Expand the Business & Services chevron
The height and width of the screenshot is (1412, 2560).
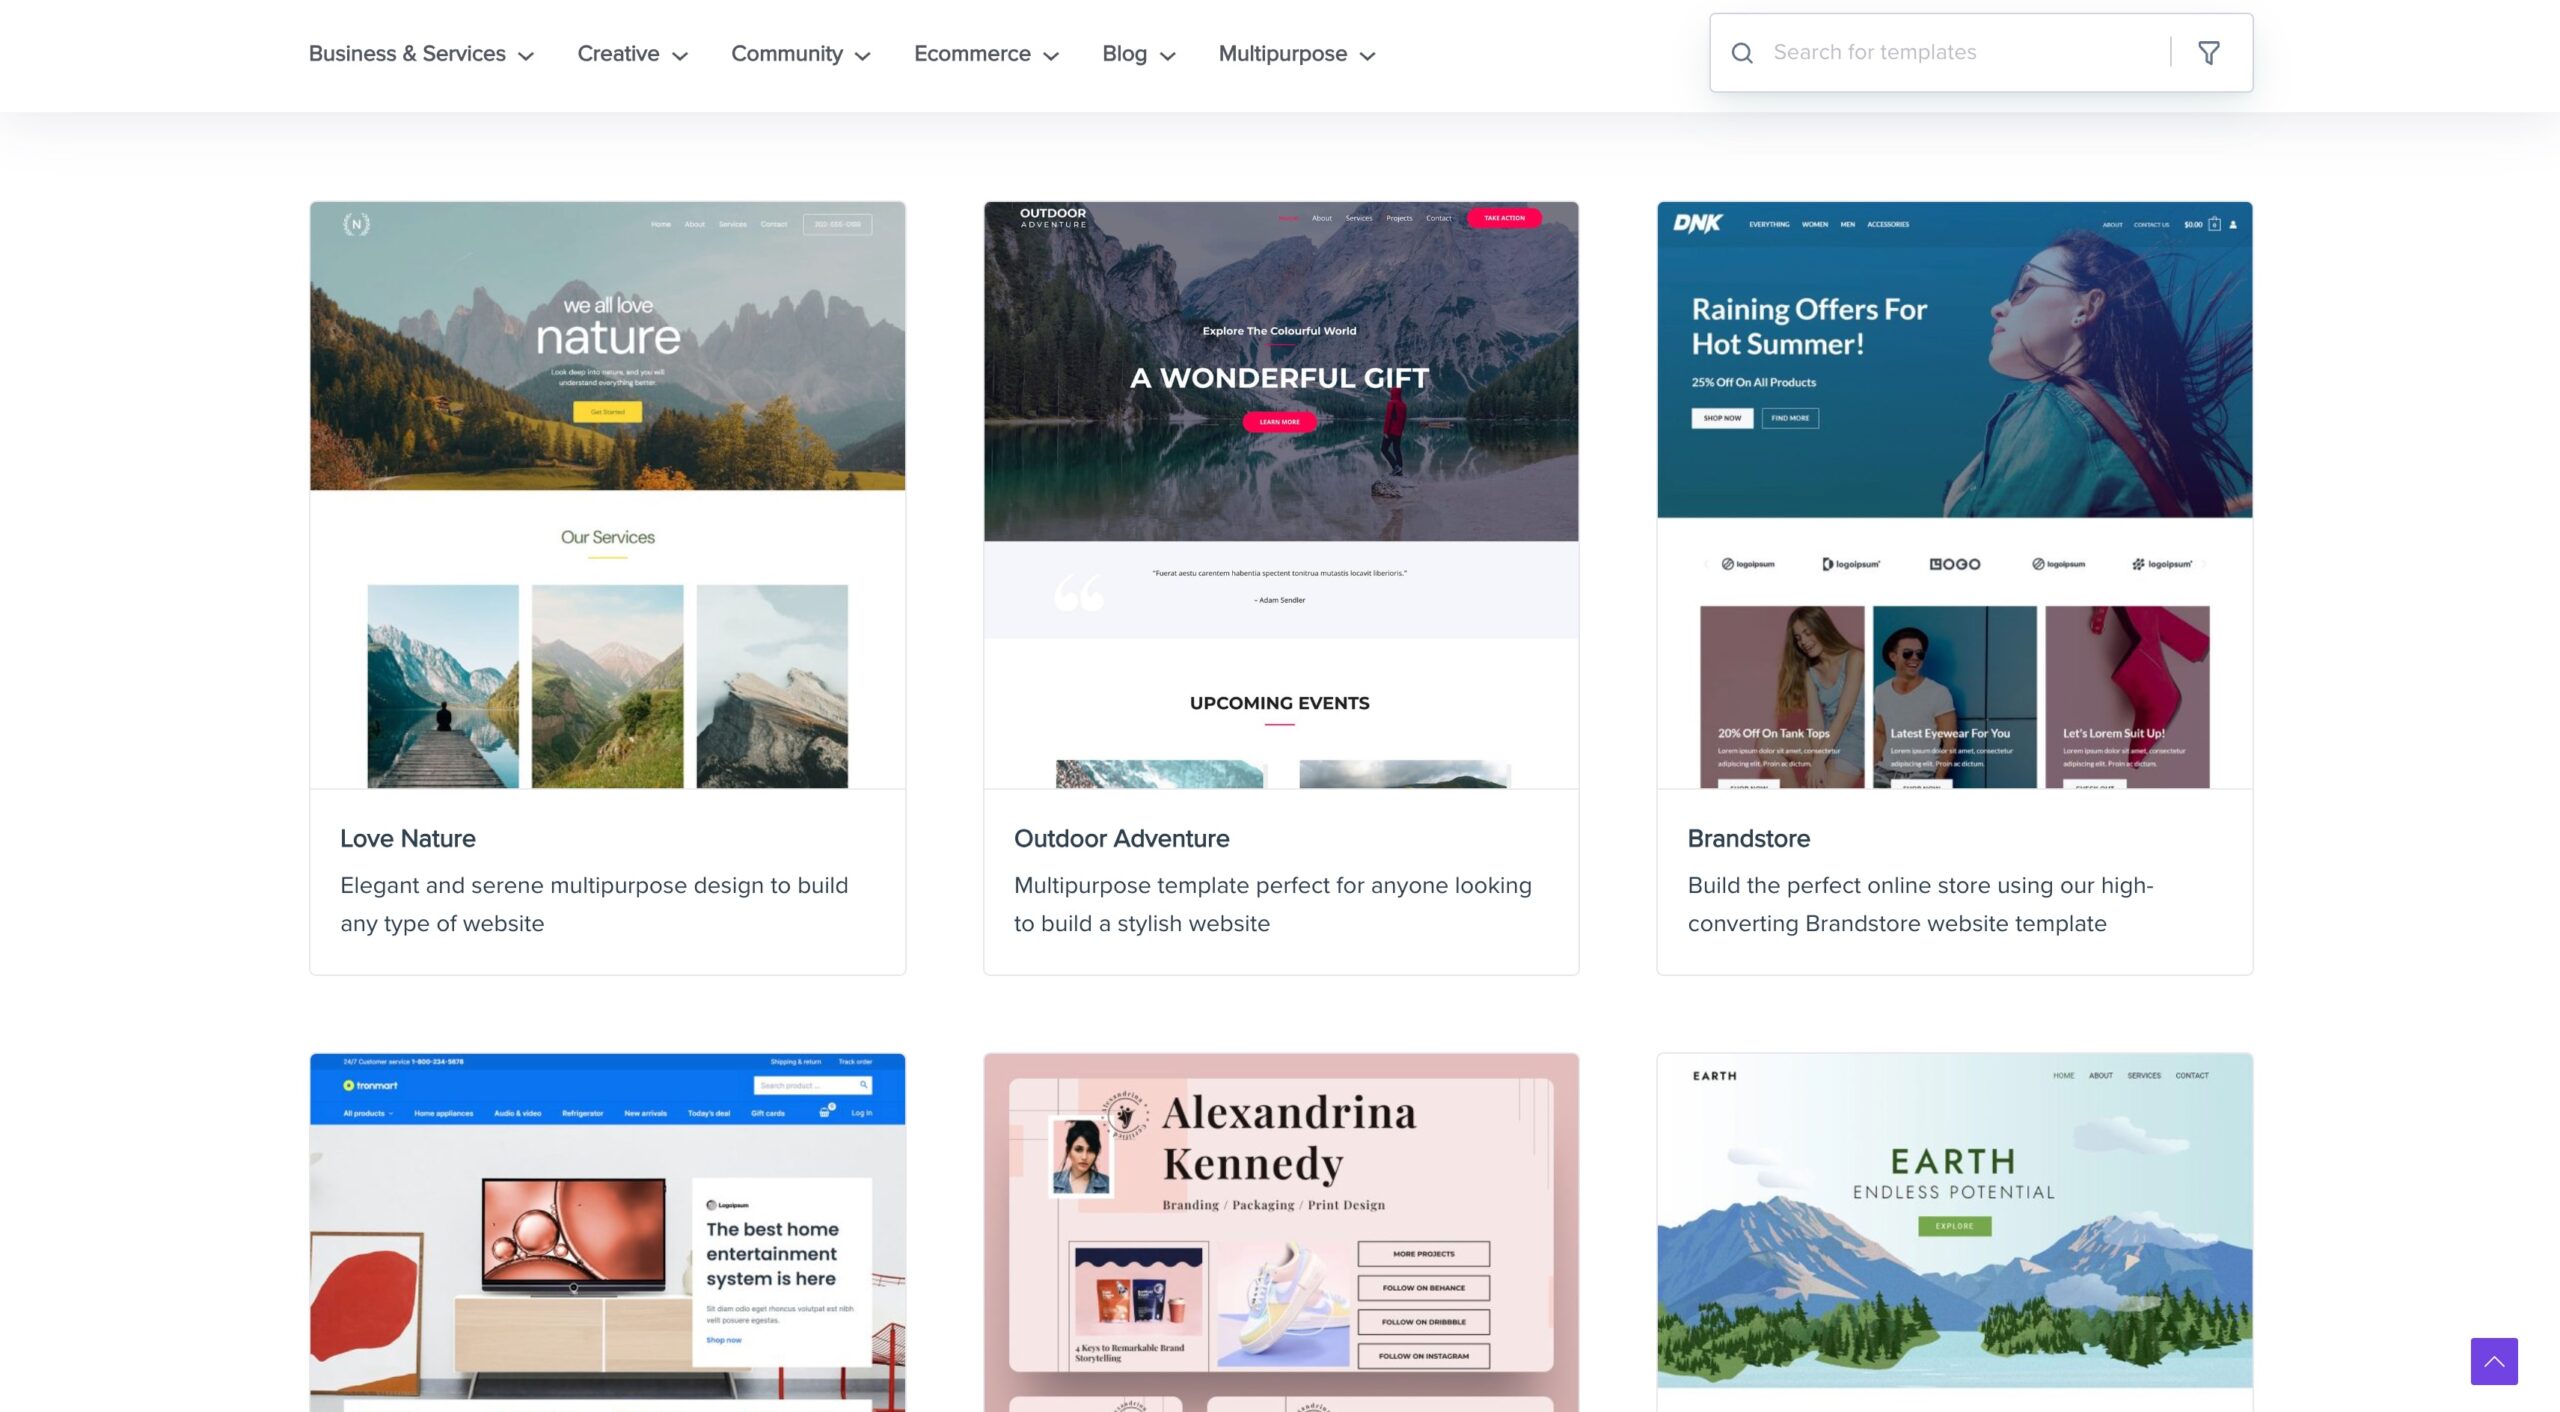[526, 56]
